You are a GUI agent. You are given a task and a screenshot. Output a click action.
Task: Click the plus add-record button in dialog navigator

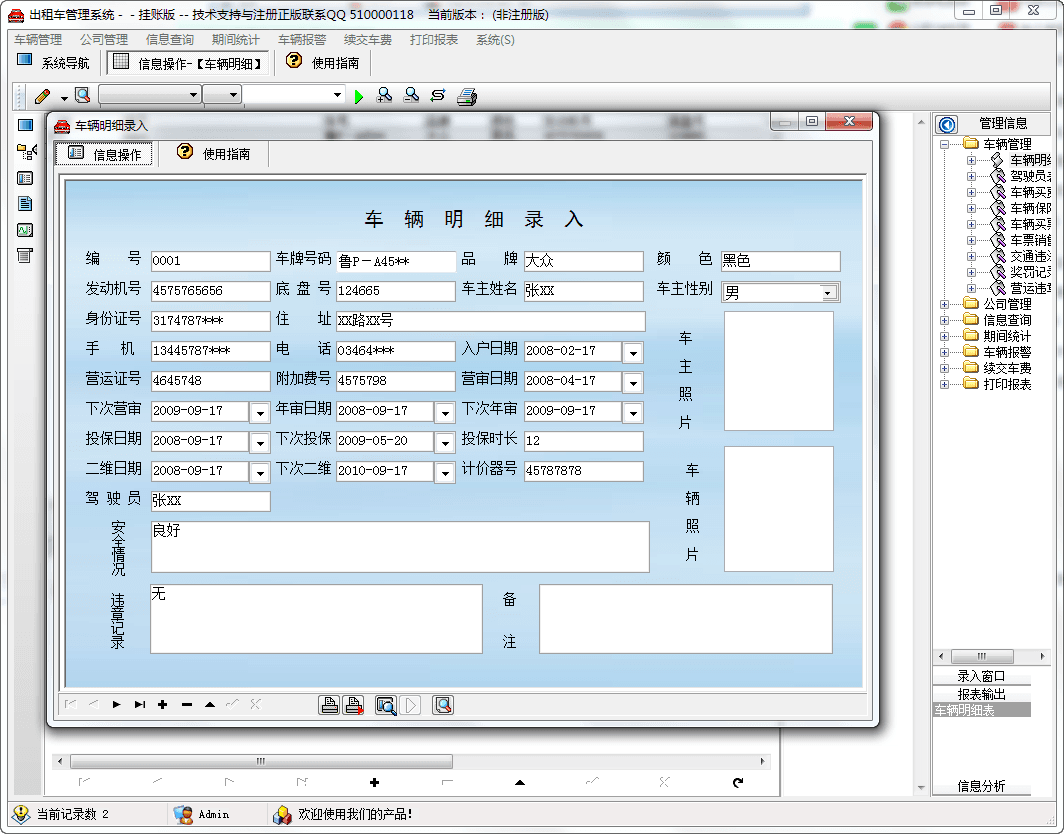click(162, 705)
